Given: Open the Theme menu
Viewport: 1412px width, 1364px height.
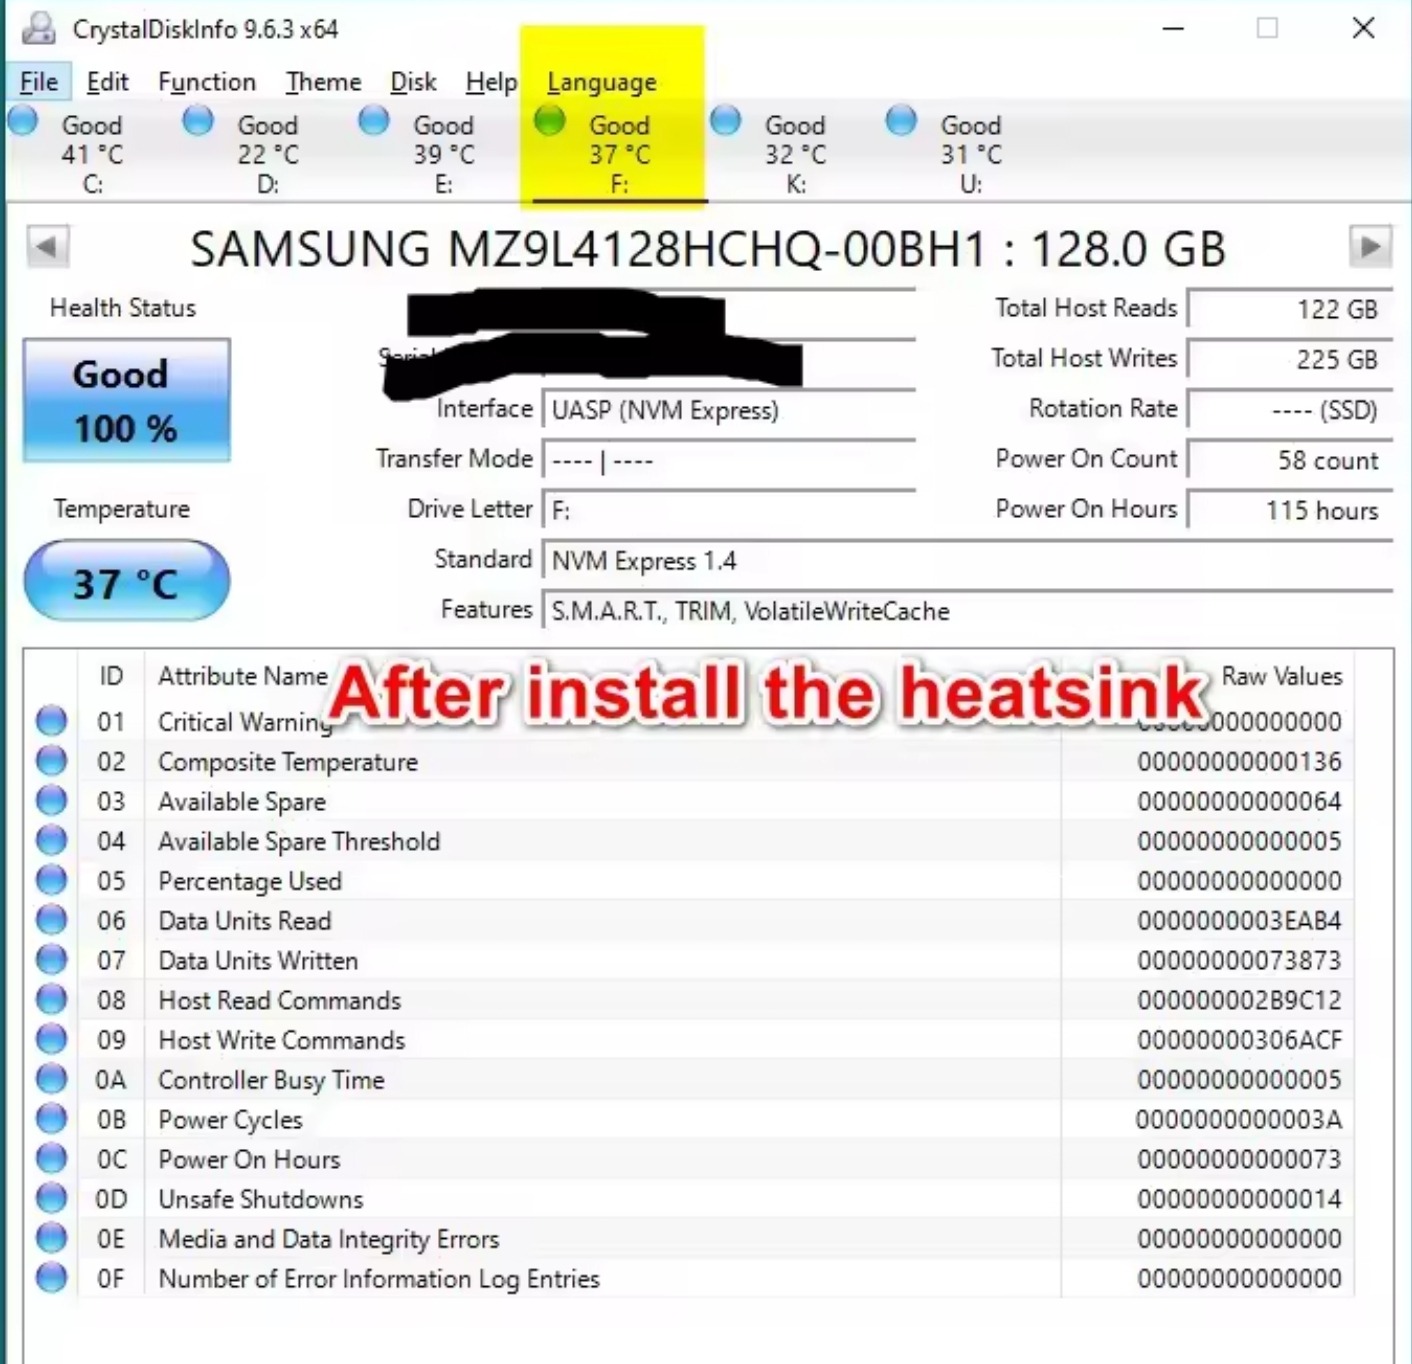Looking at the screenshot, I should pyautogui.click(x=323, y=82).
